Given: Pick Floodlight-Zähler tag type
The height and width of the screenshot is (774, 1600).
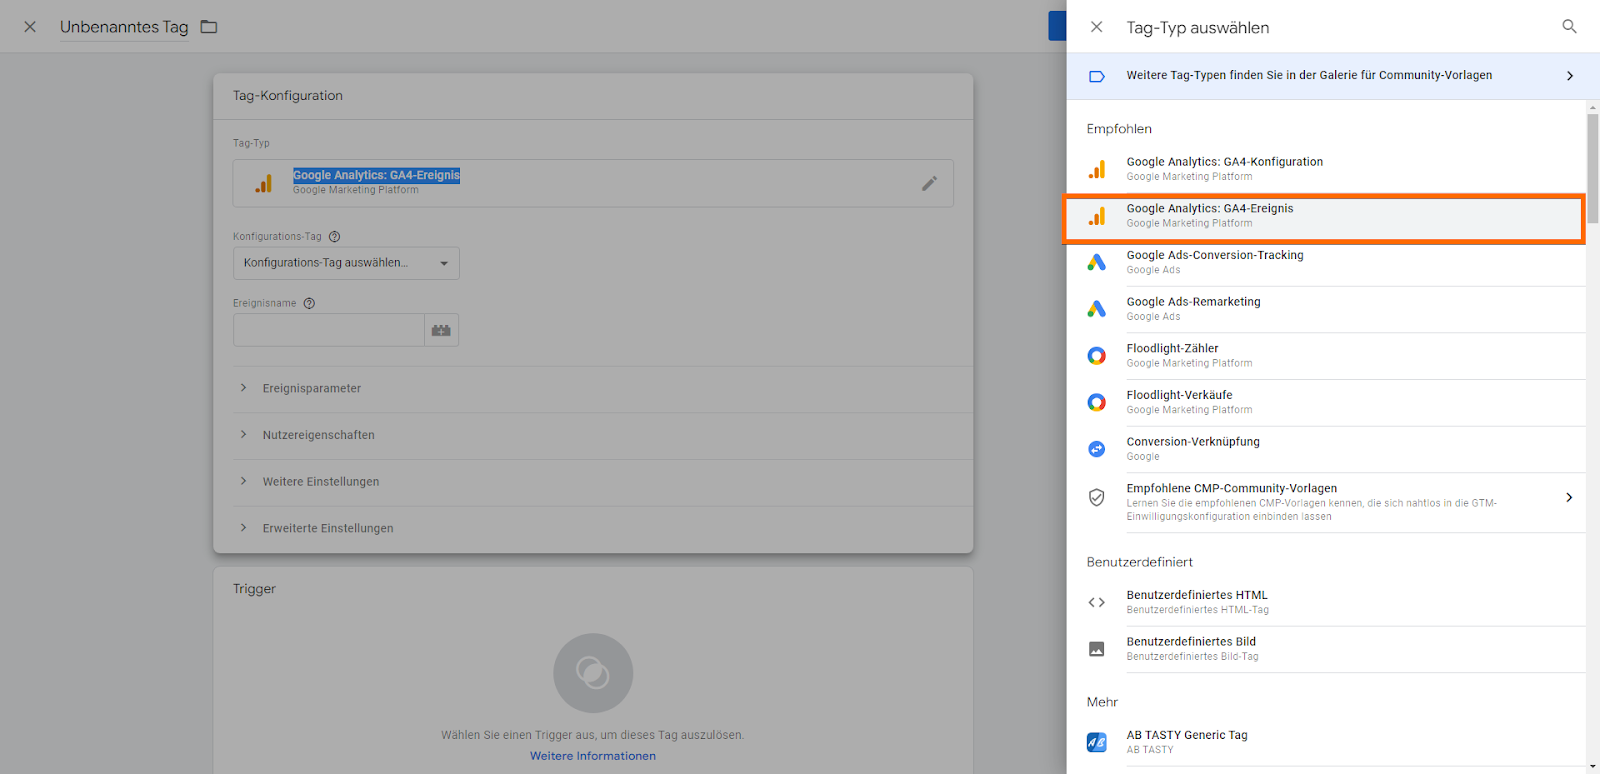Looking at the screenshot, I should [x=1326, y=356].
